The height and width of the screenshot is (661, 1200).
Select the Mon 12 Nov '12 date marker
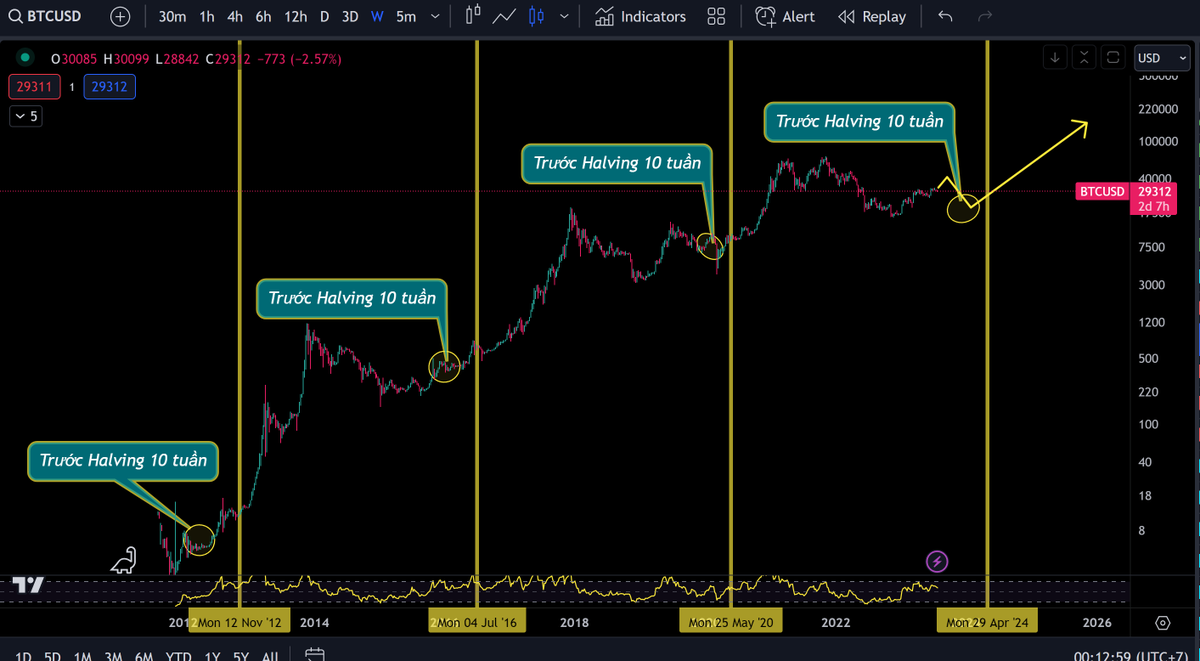(x=239, y=621)
